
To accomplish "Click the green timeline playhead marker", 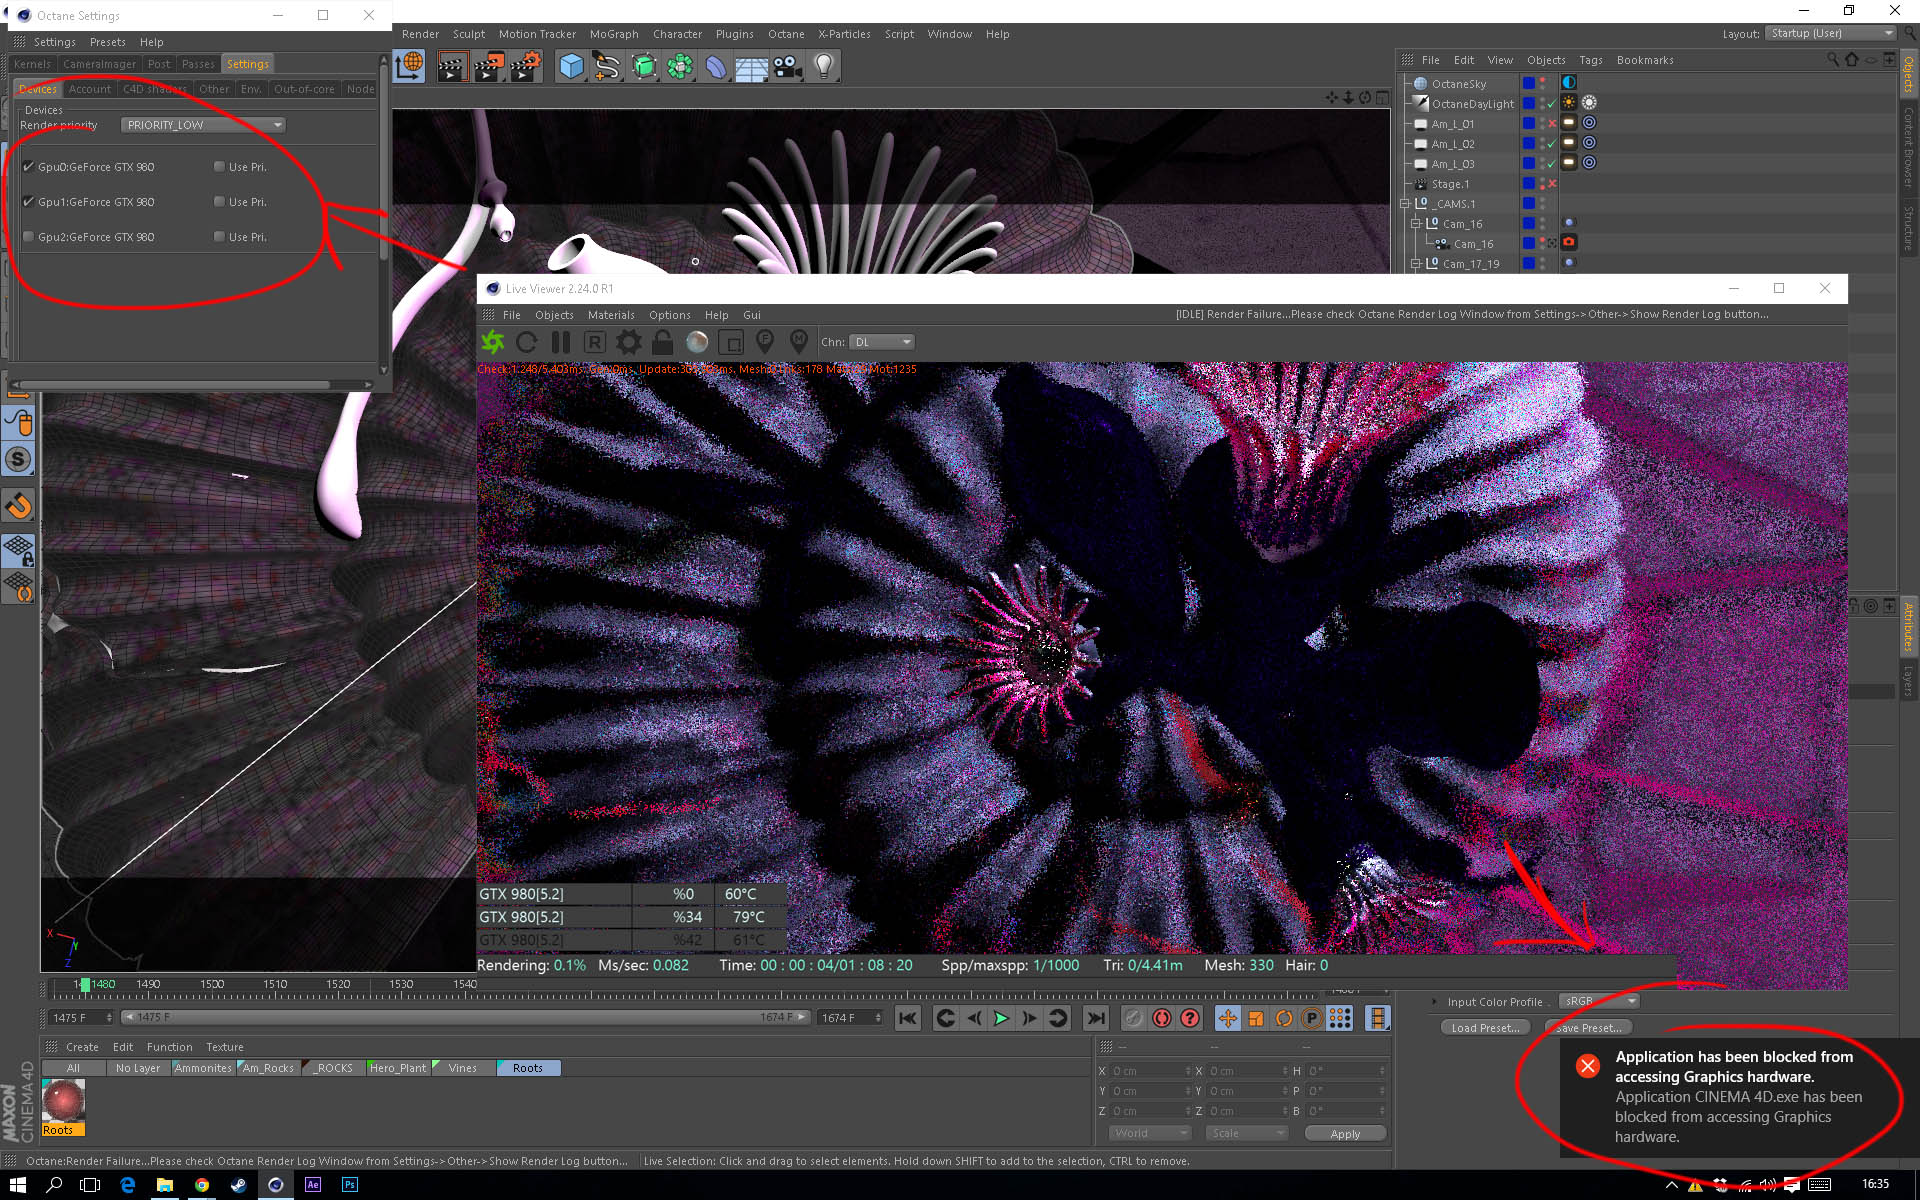I will tap(85, 985).
